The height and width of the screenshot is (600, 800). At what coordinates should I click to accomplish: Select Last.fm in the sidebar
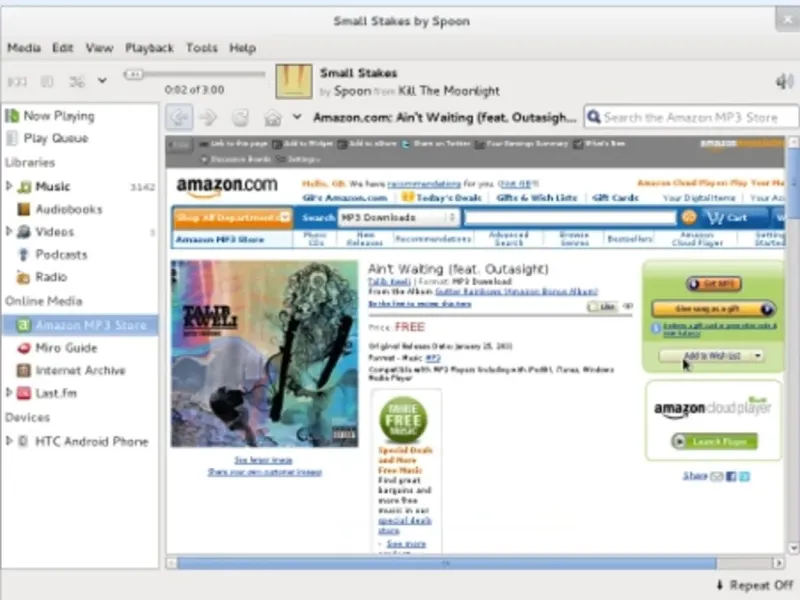[x=56, y=393]
